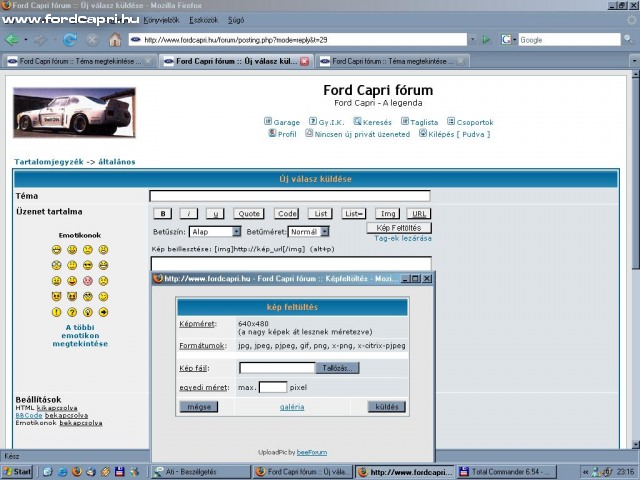This screenshot has width=640, height=480.
Task: Reload the page with the blue refresh icon
Action: click(70, 40)
